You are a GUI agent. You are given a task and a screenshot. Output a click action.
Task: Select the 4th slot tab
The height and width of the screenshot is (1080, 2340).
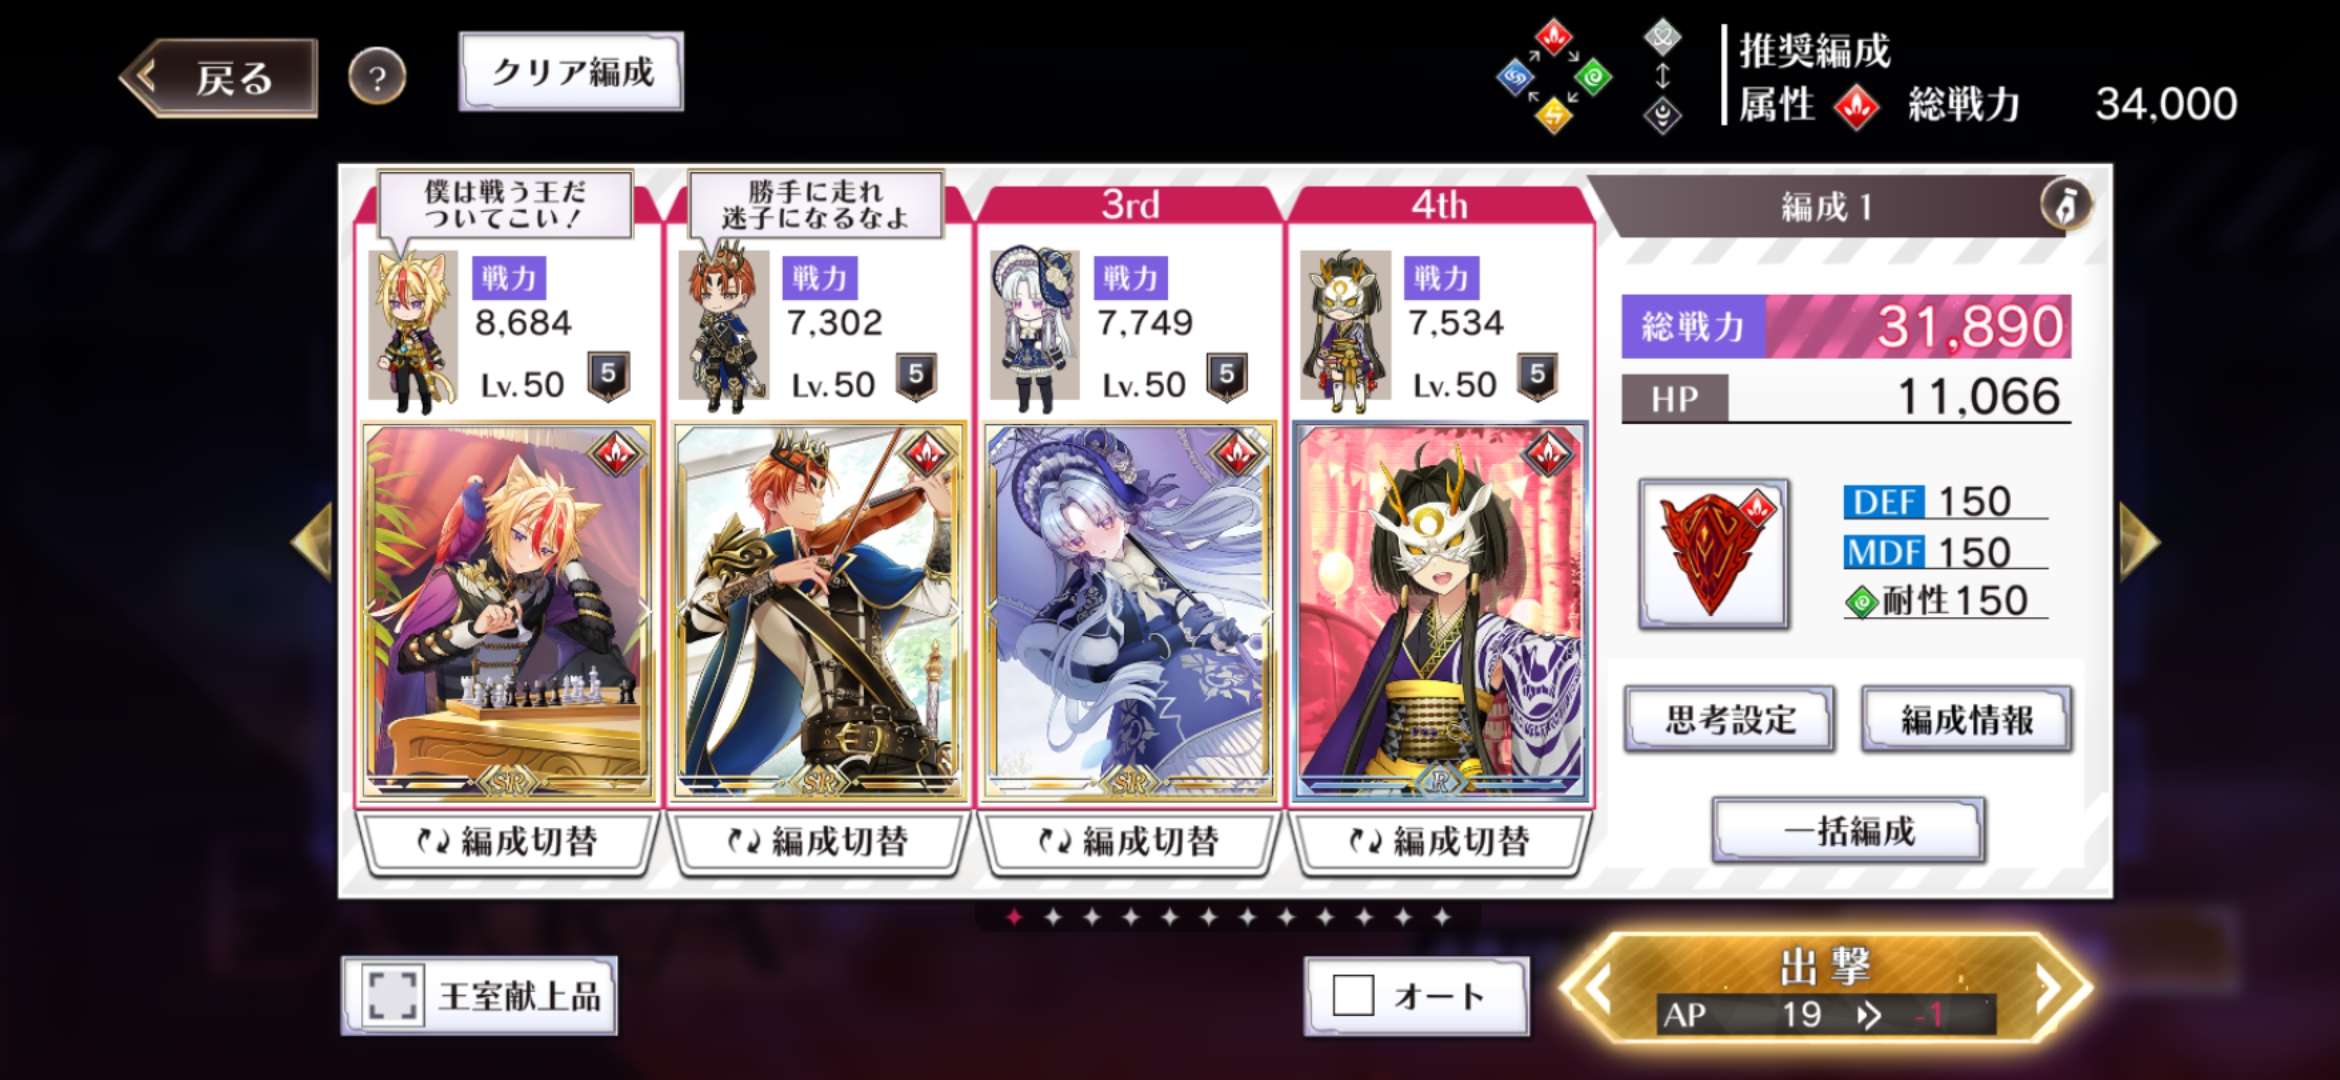[1440, 205]
